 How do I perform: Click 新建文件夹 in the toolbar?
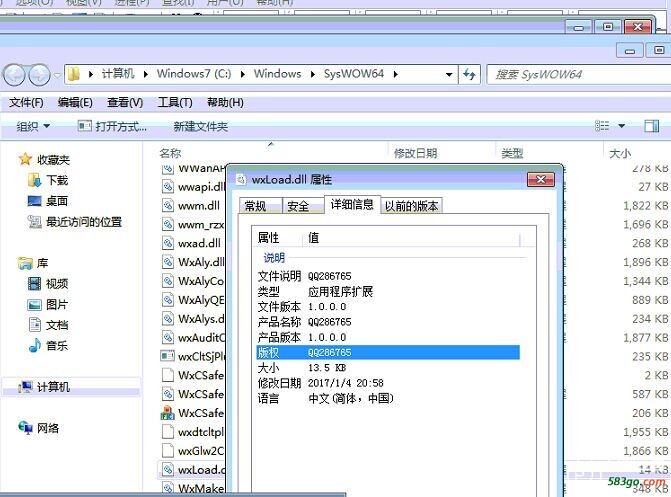(200, 126)
